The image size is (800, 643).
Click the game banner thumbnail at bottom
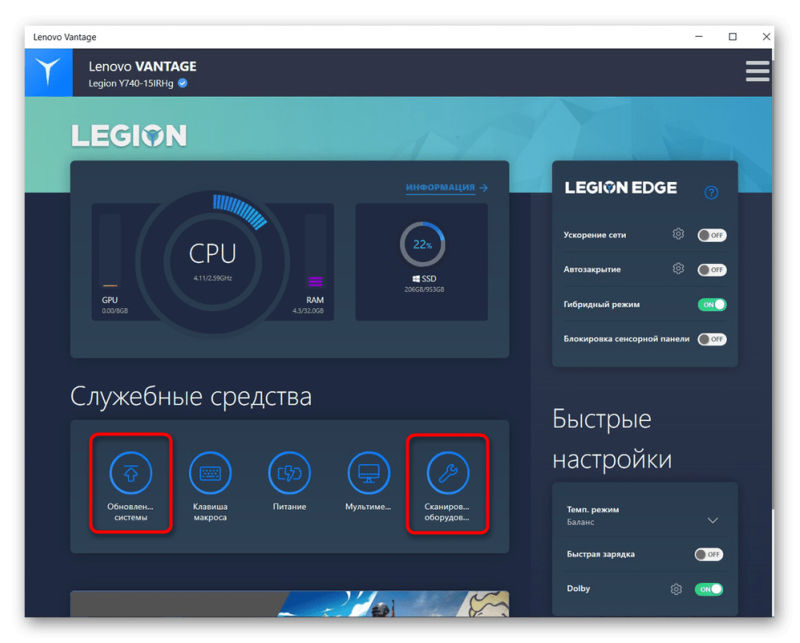[289, 604]
